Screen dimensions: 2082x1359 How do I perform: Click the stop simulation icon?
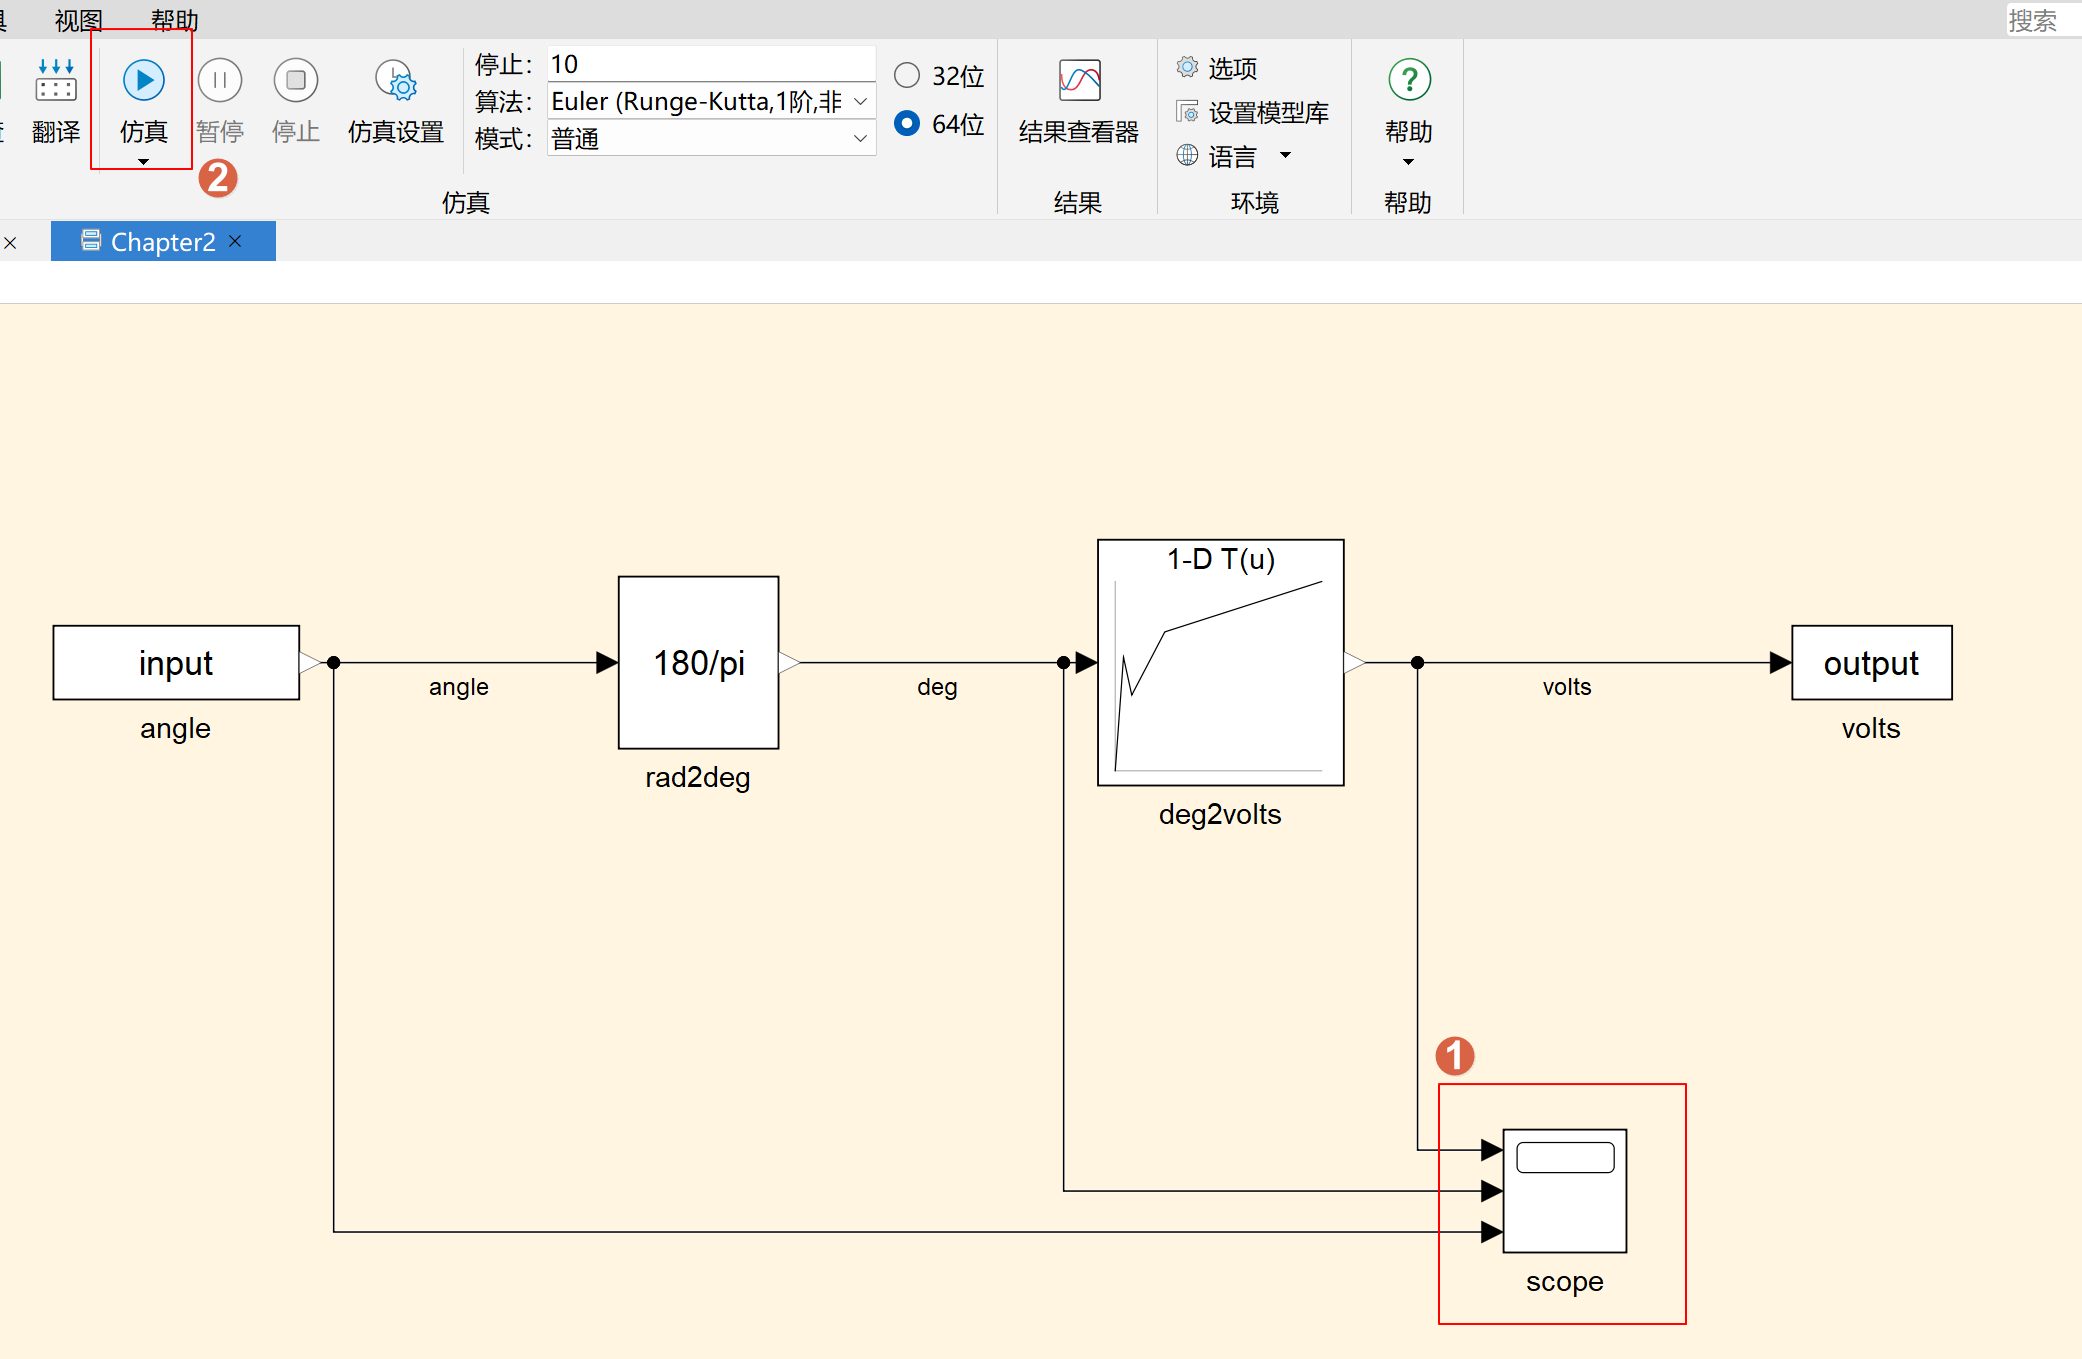[x=295, y=80]
